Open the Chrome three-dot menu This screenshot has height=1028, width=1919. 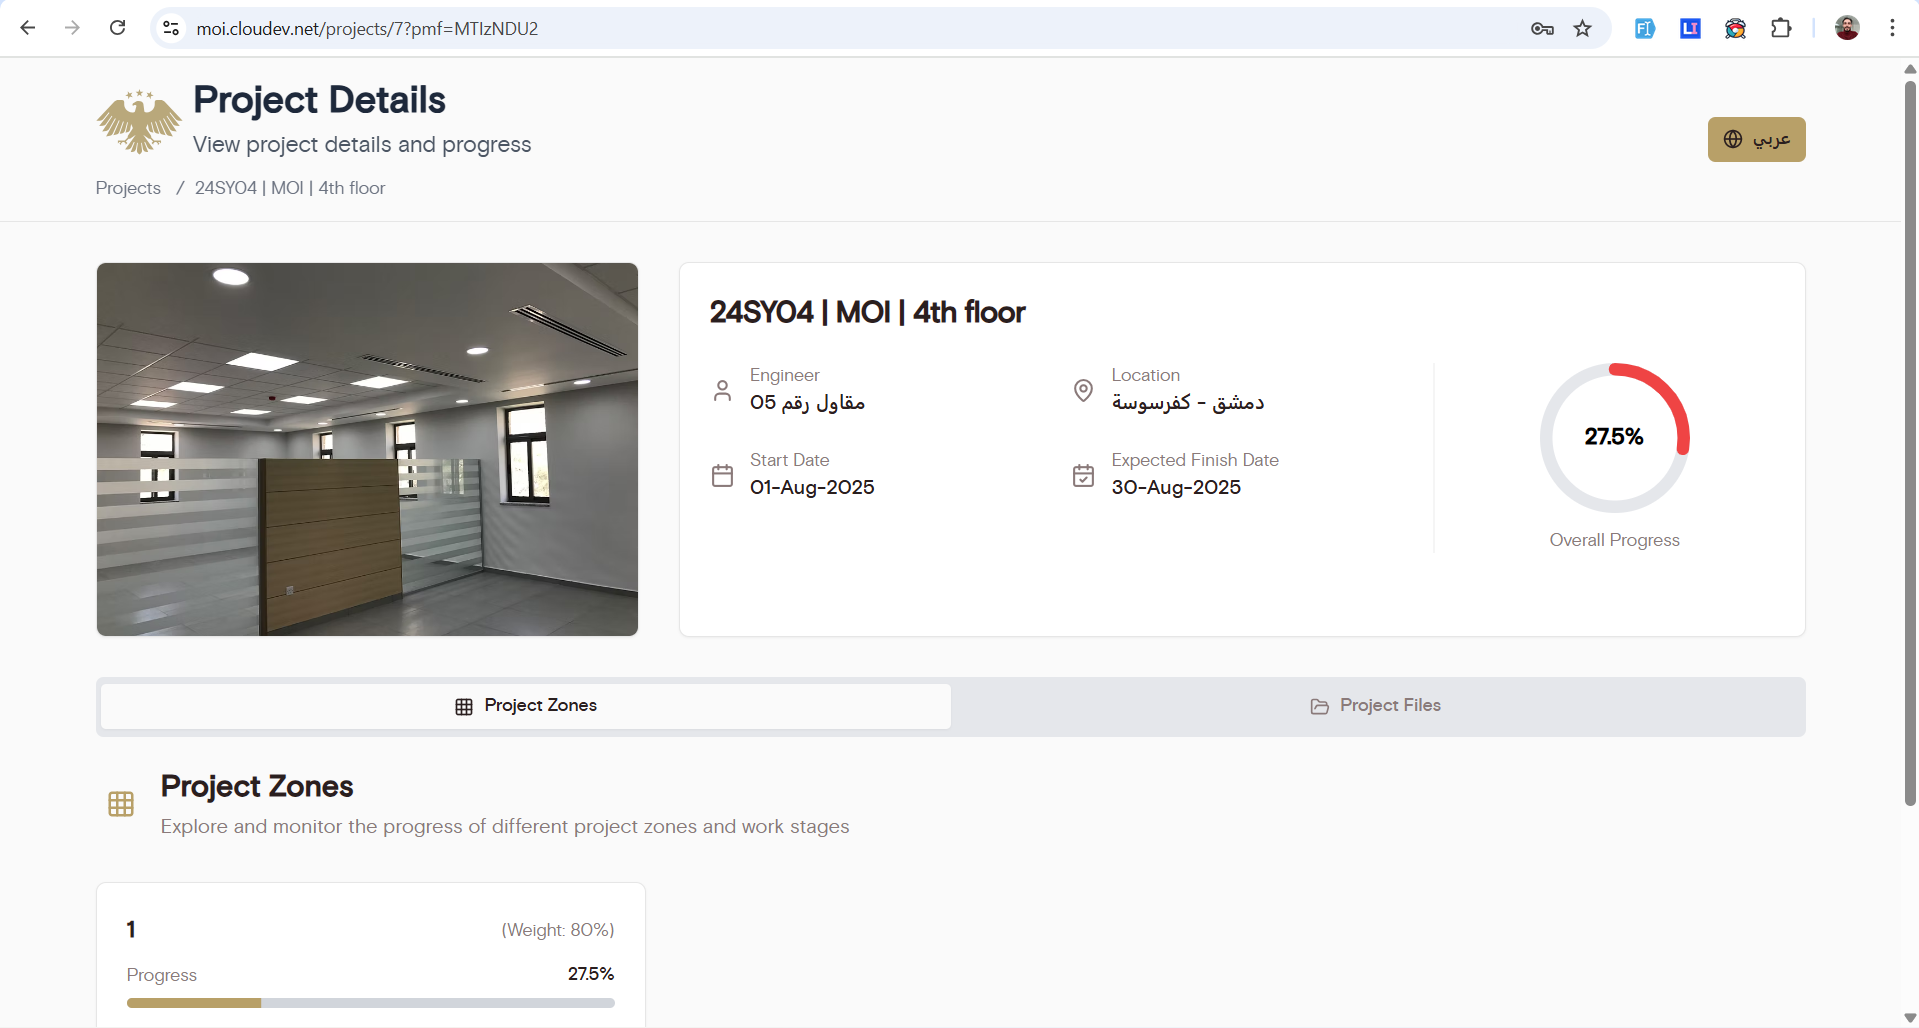click(1892, 28)
